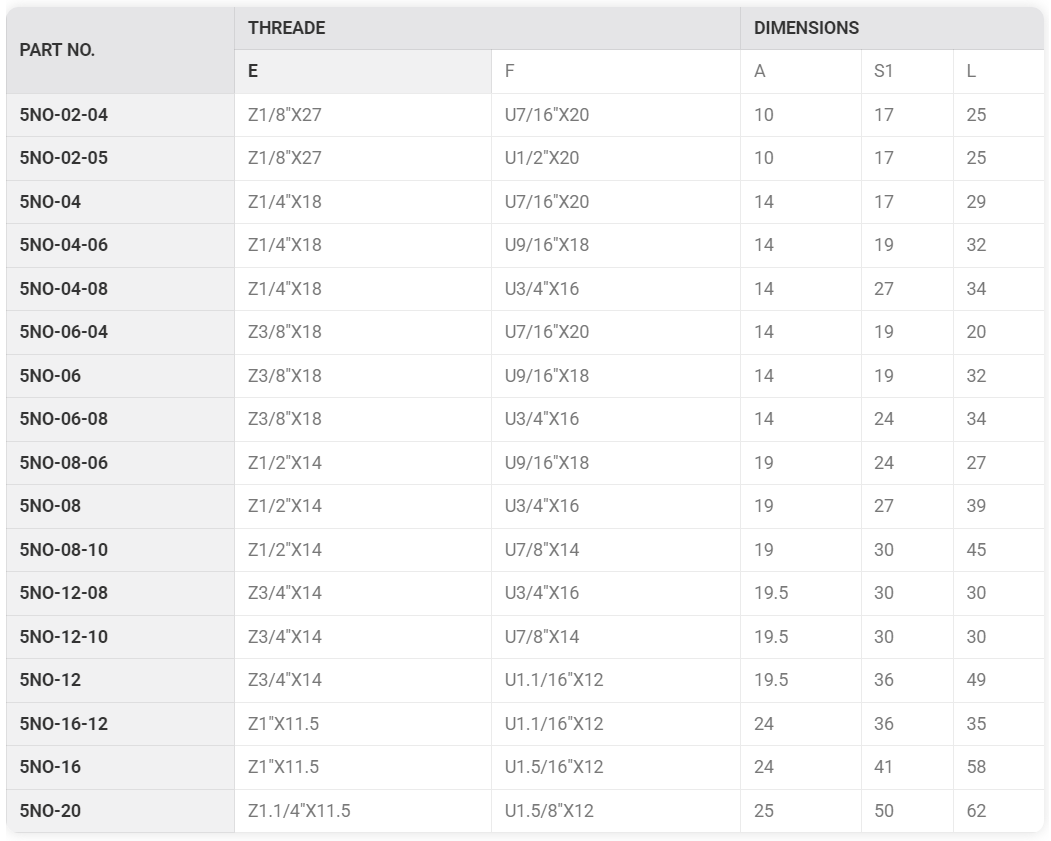The width and height of the screenshot is (1051, 841).
Task: Click the F thread column subheader
Action: coord(616,71)
